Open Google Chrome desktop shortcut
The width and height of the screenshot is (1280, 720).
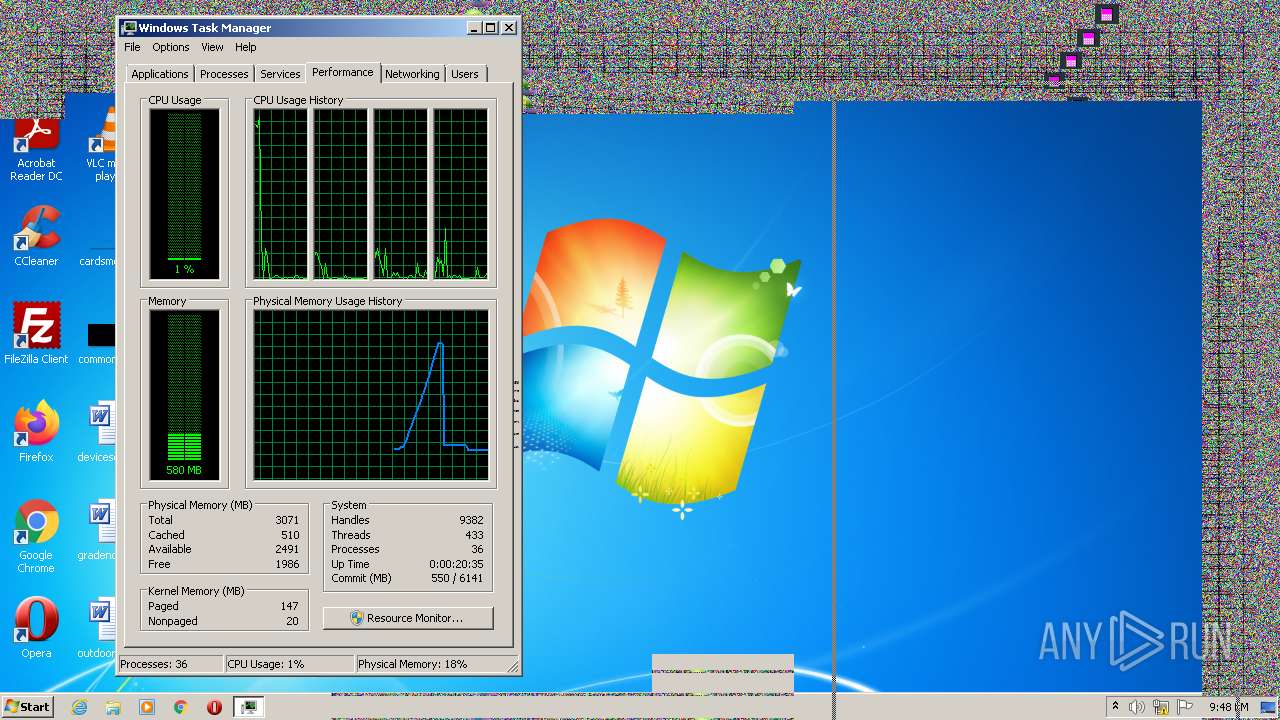coord(36,537)
